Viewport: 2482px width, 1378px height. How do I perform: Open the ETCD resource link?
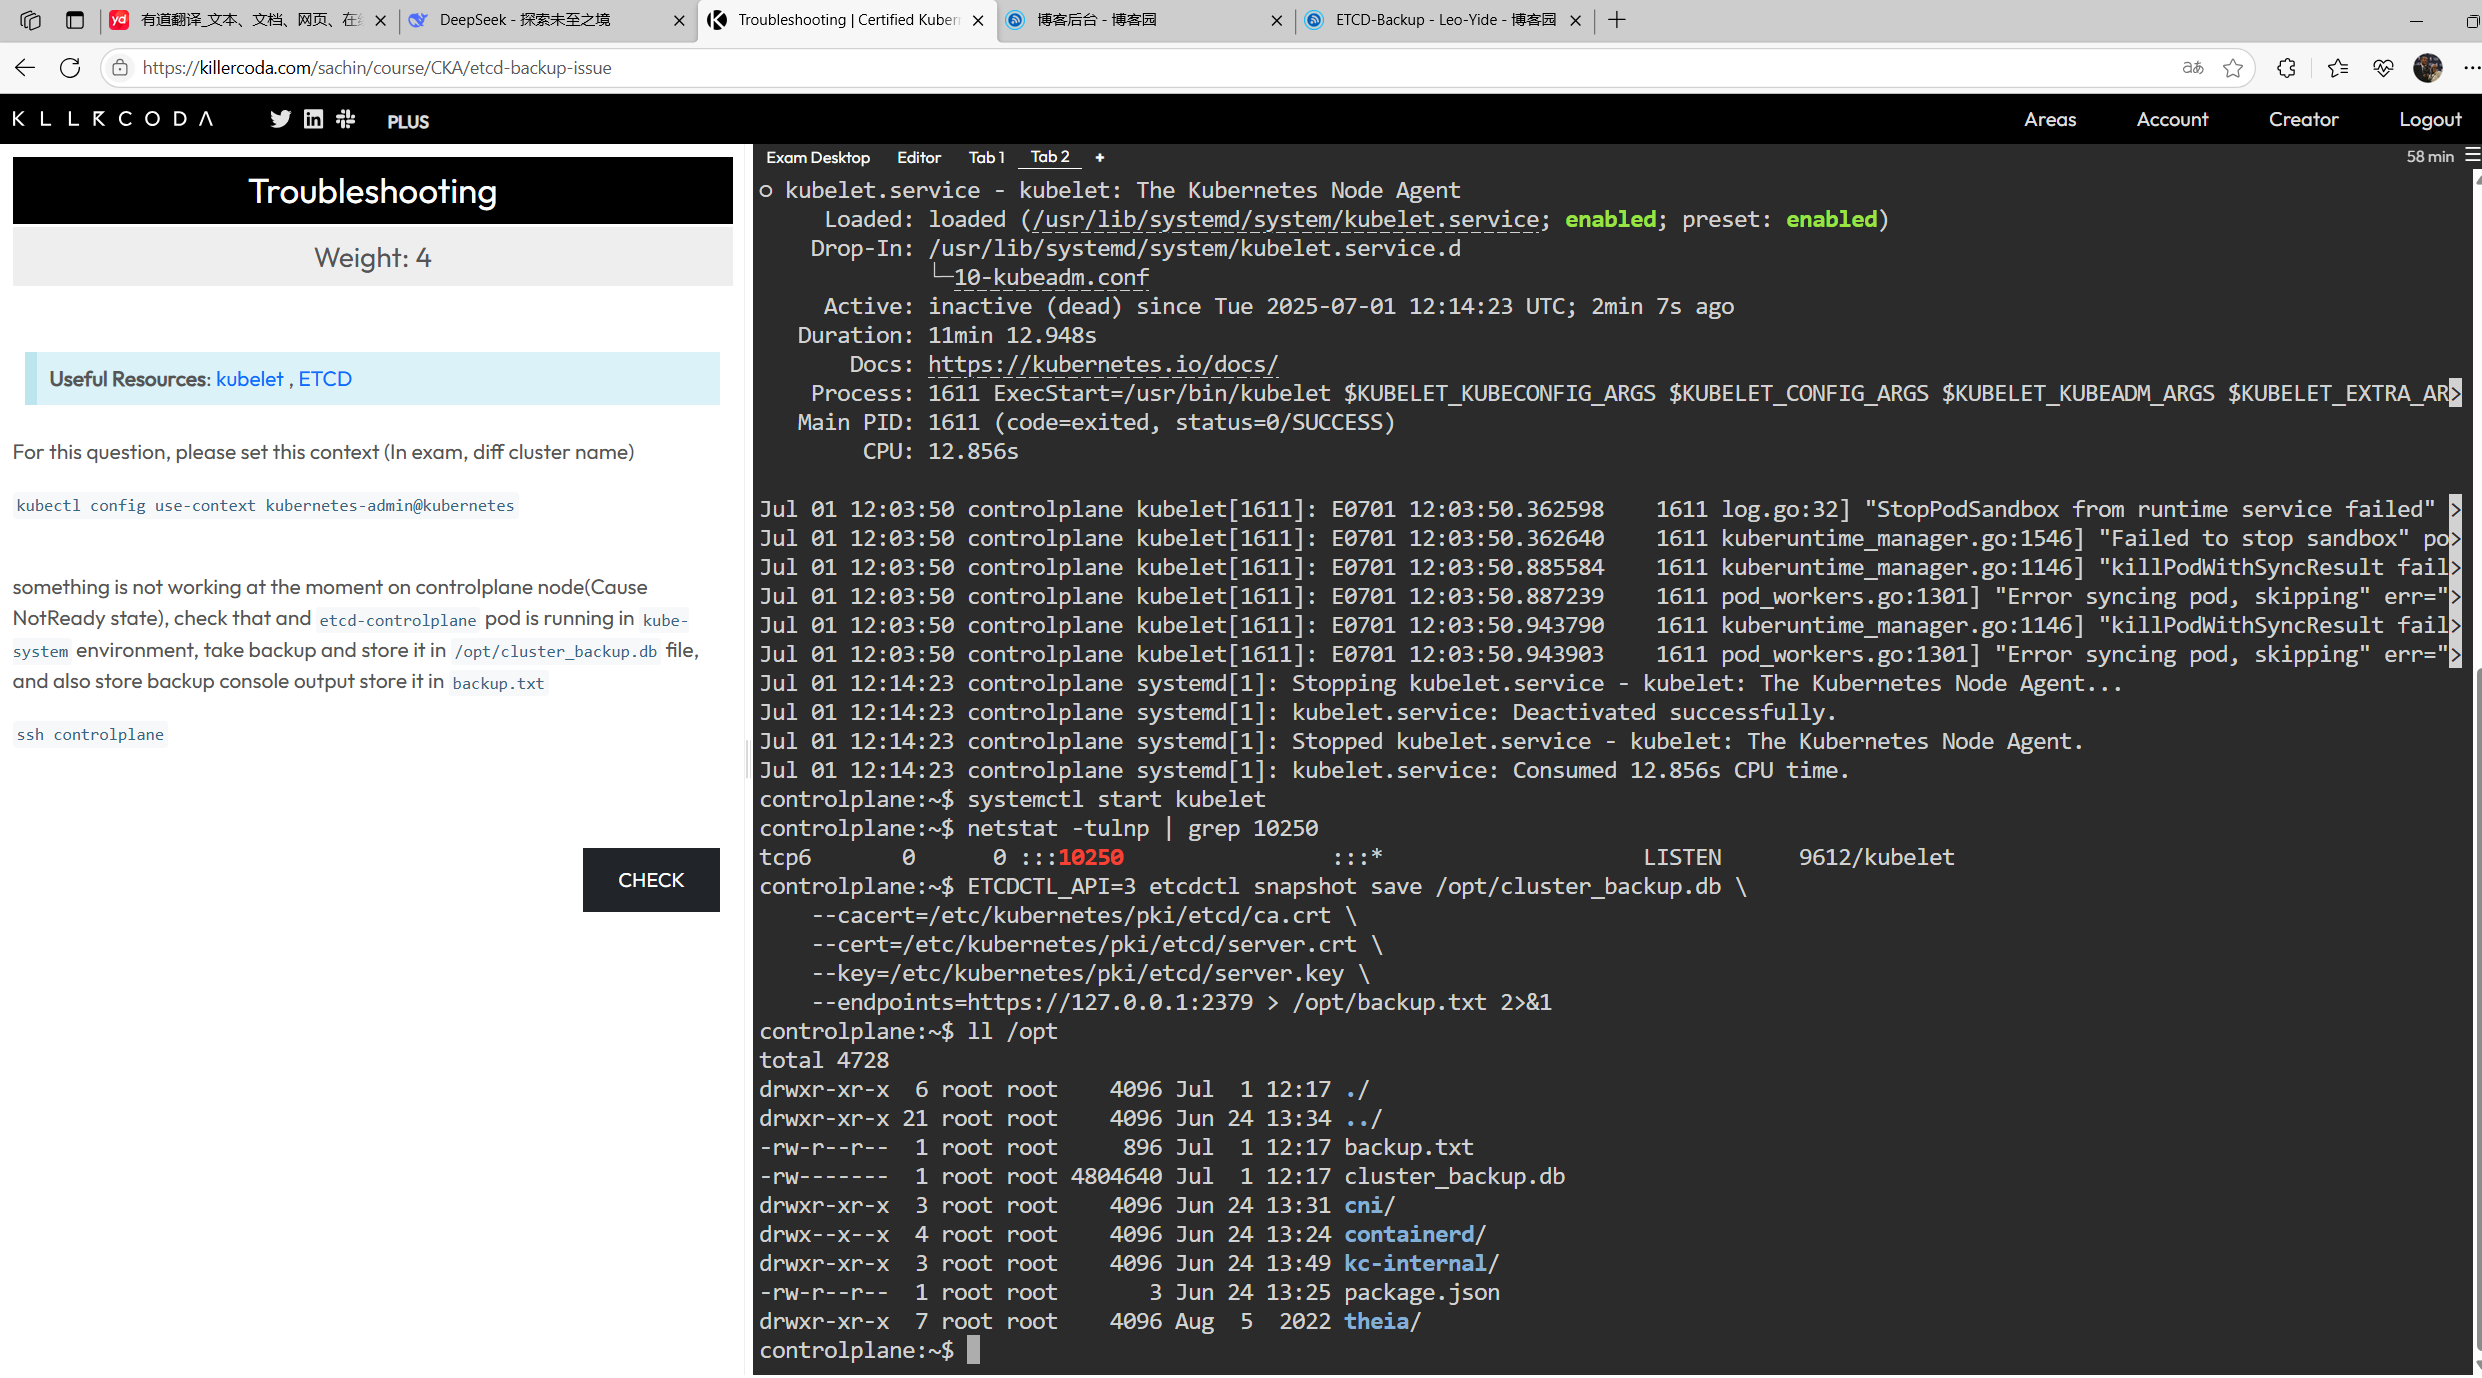point(325,379)
